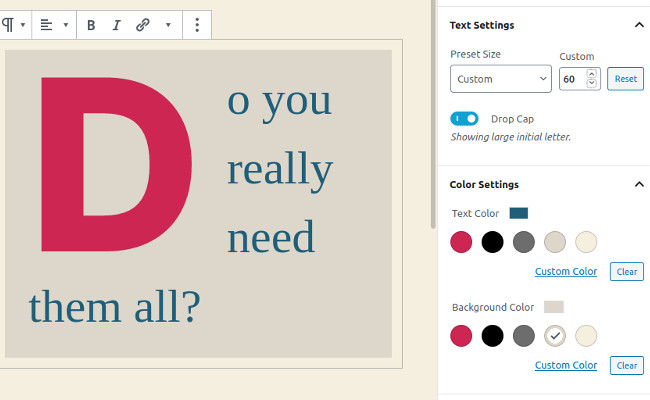Click the paragraph block type icon
This screenshot has width=650, height=400.
pos(9,25)
